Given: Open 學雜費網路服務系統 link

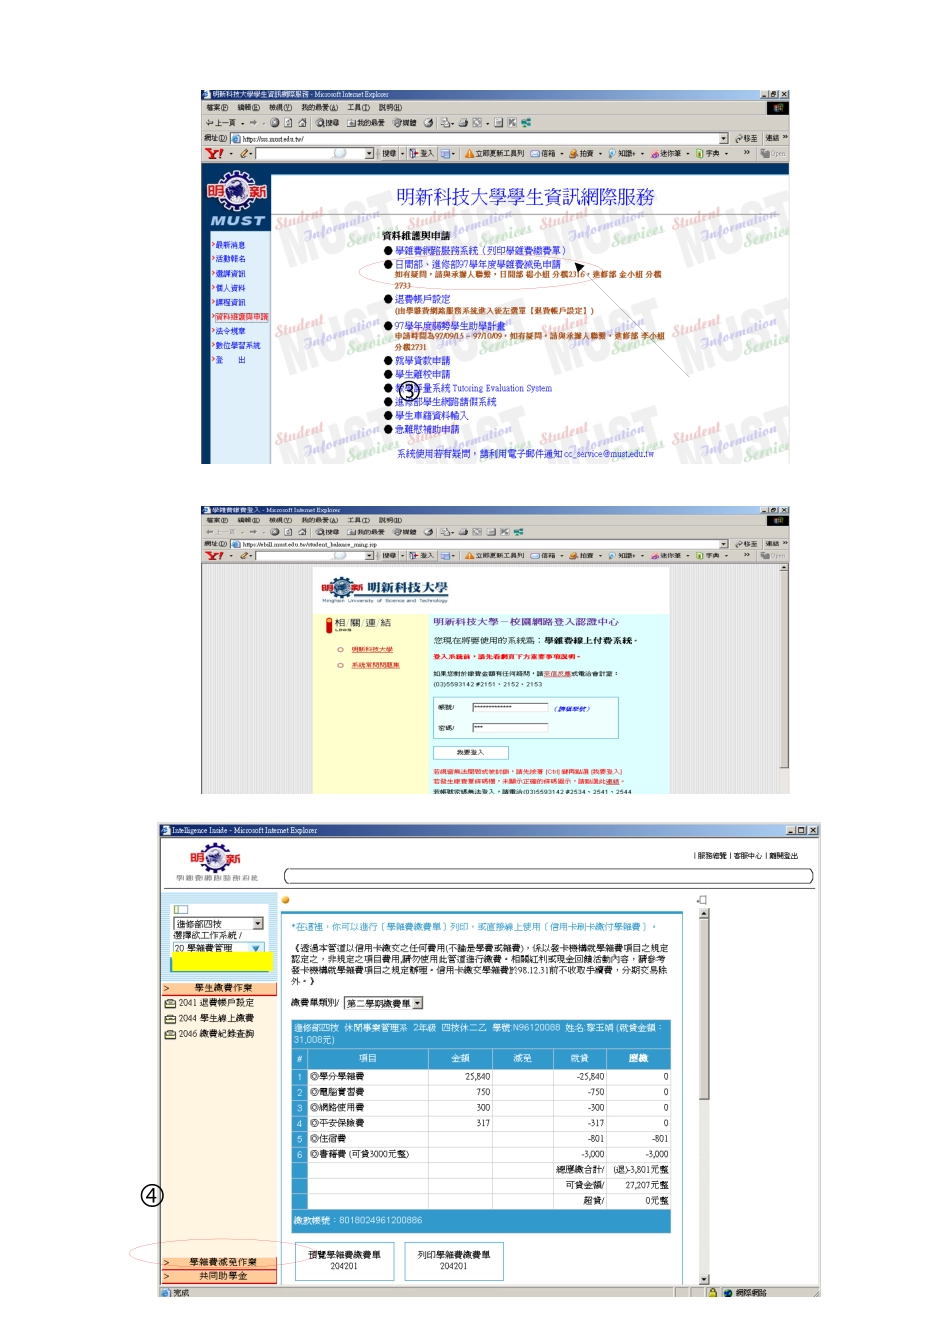Looking at the screenshot, I should click(480, 251).
